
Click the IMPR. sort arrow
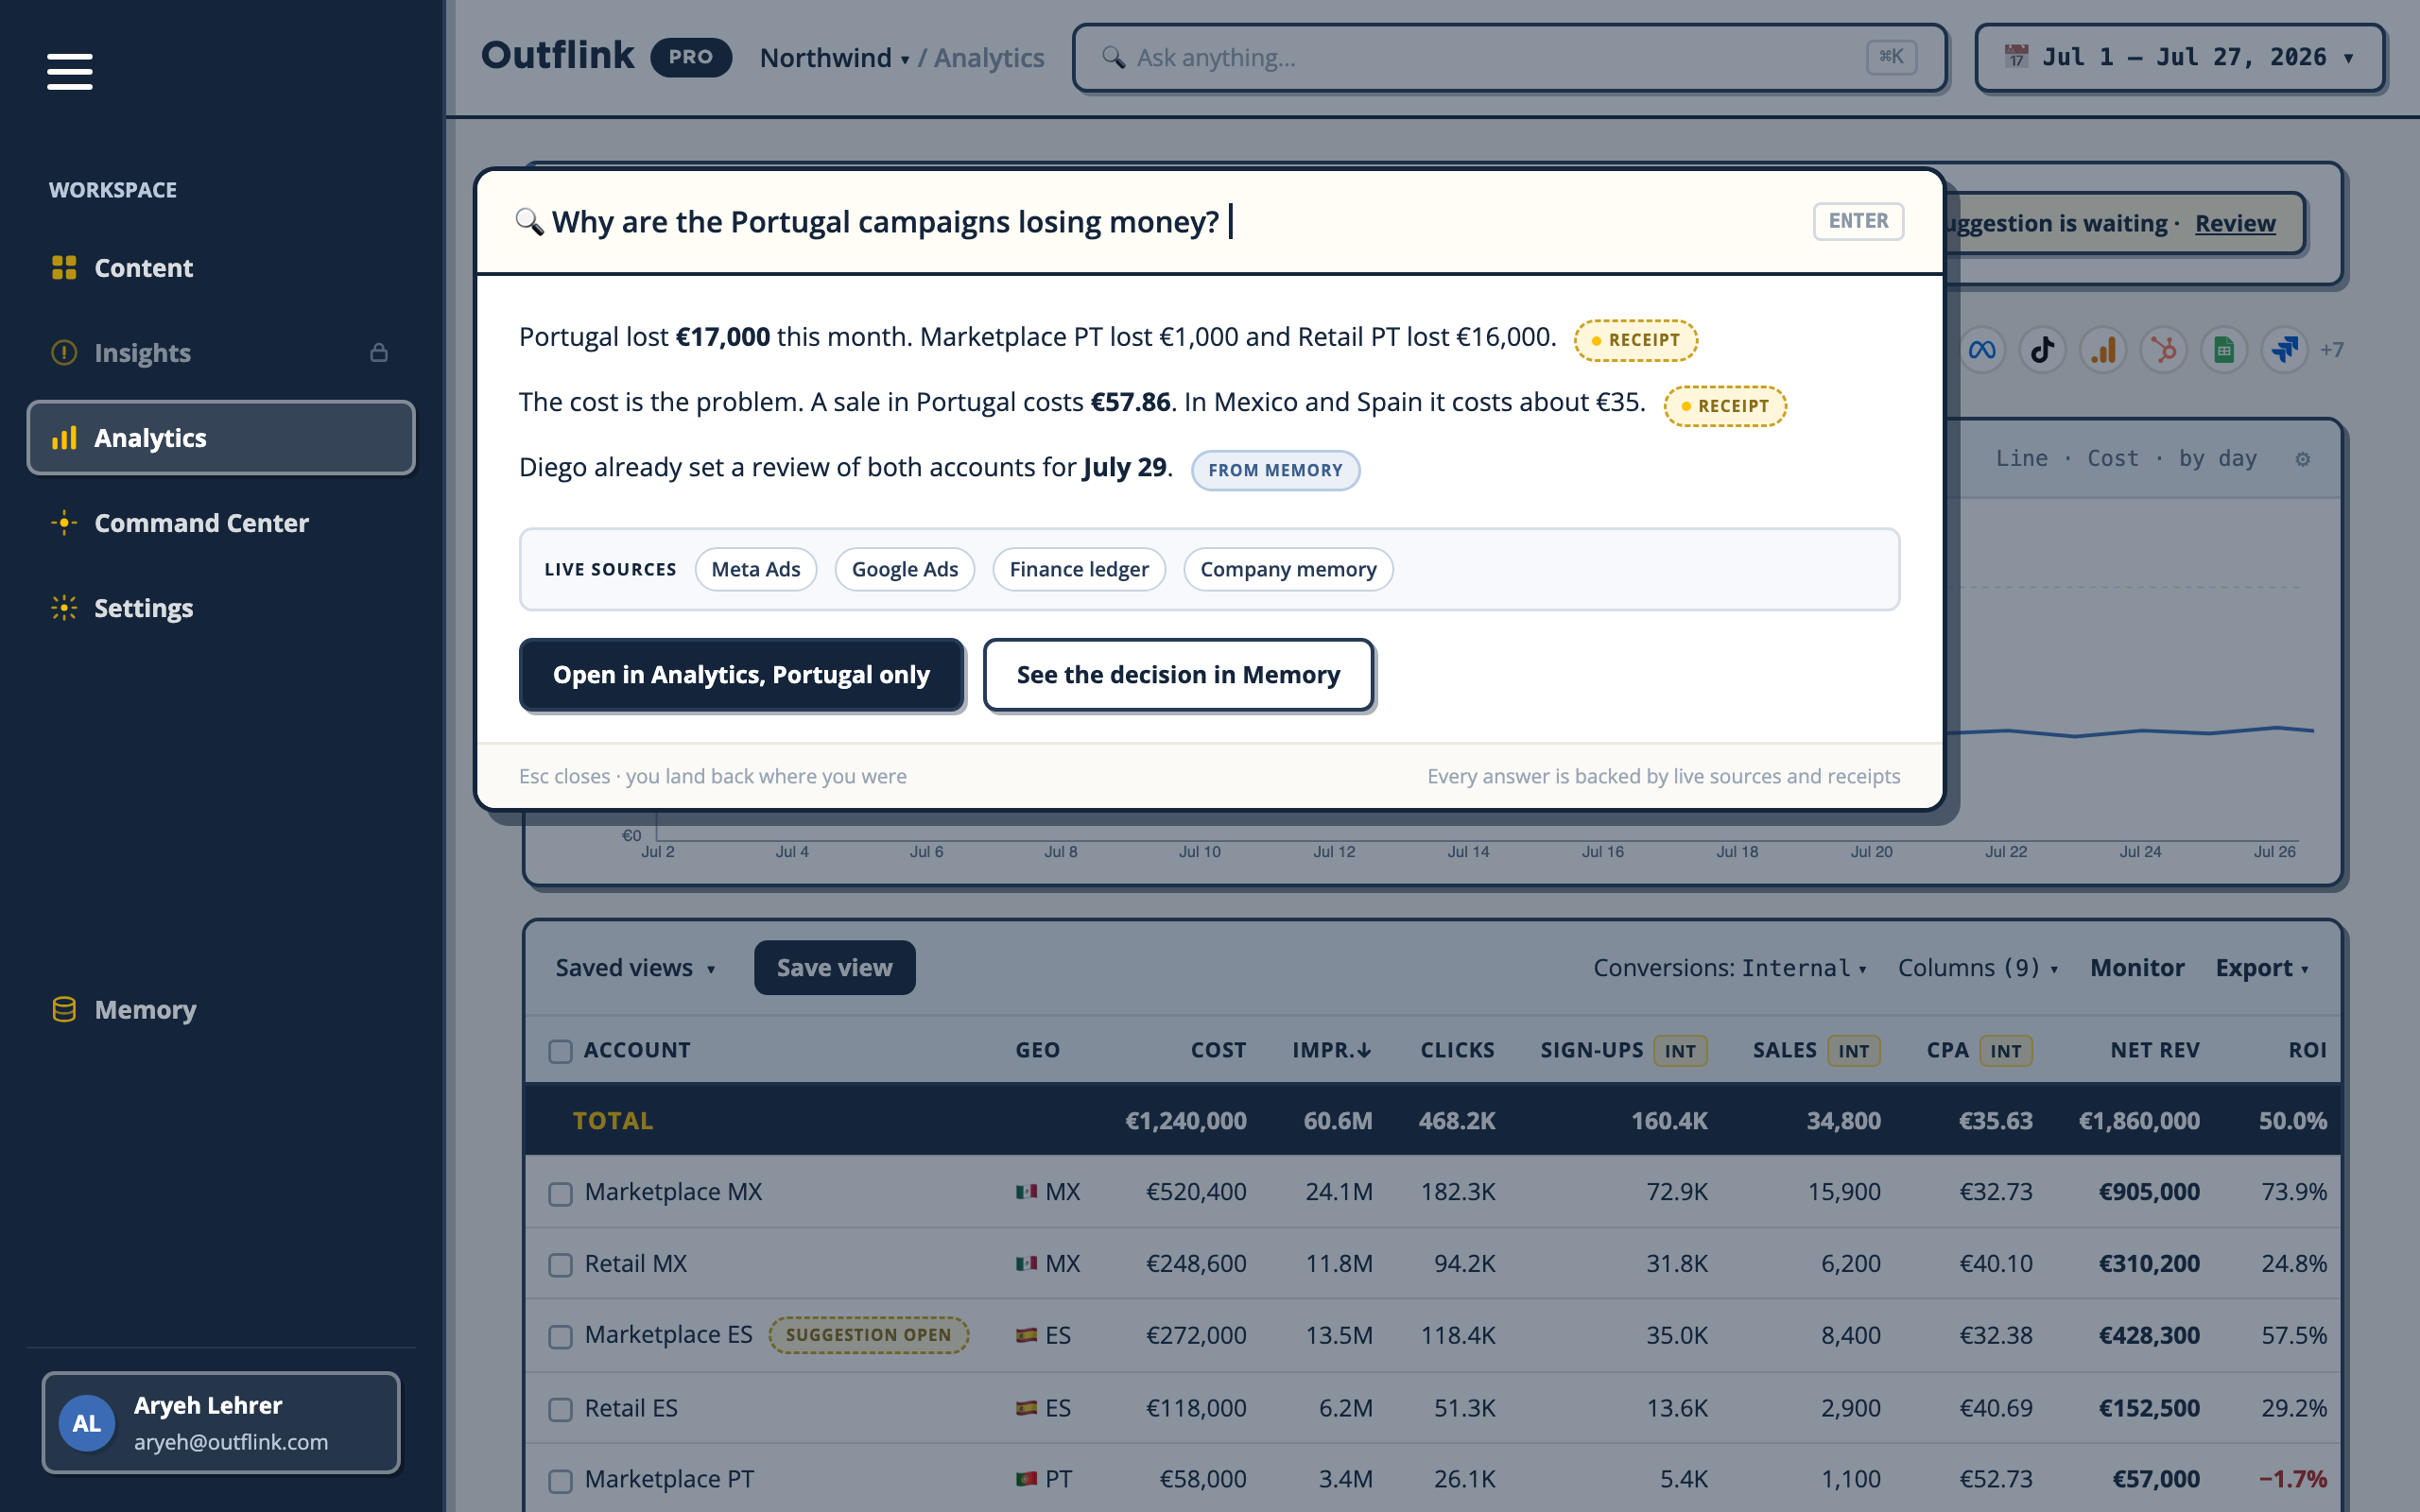pyautogui.click(x=1364, y=1050)
